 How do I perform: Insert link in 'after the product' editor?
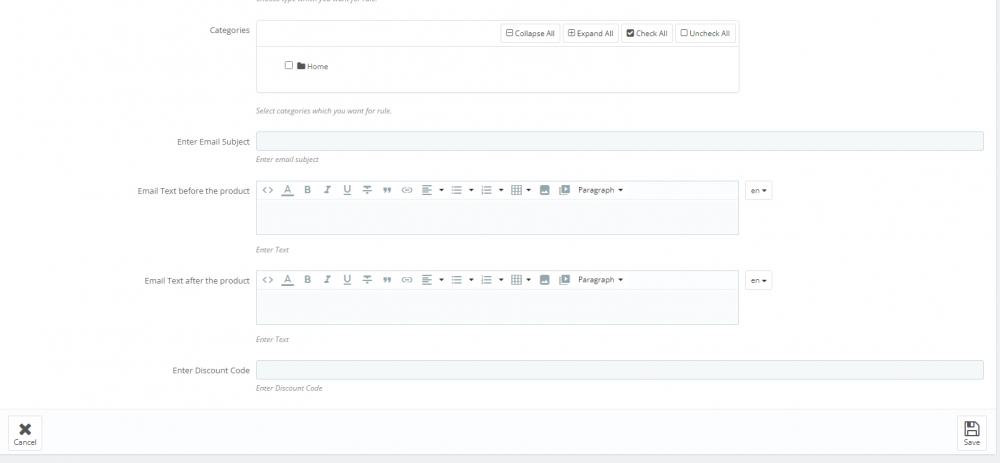pos(407,280)
